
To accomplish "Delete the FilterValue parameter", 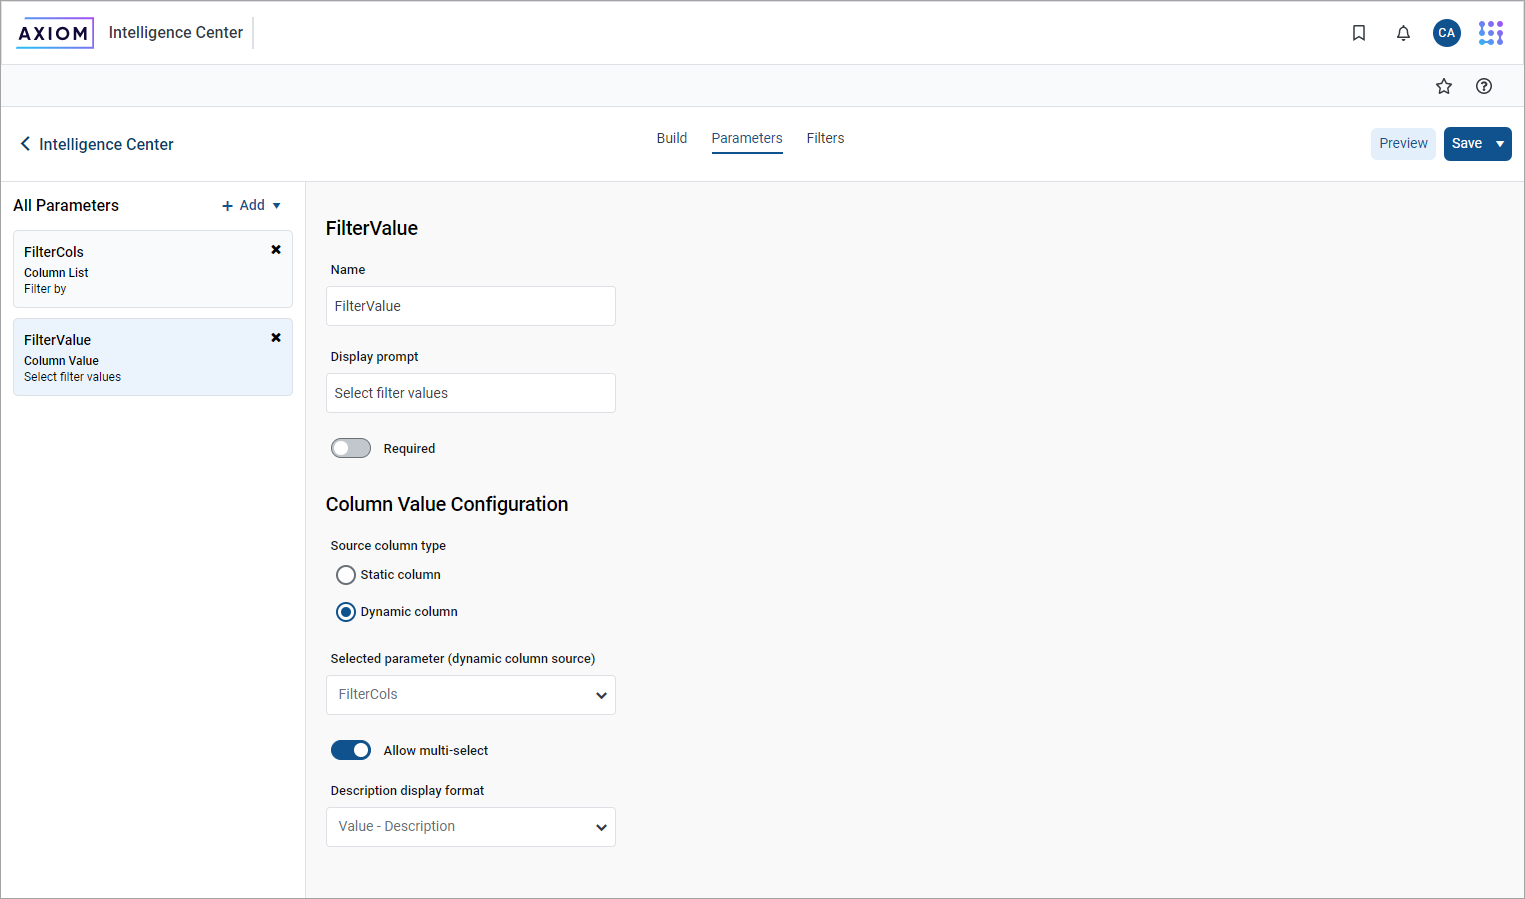I will point(276,338).
